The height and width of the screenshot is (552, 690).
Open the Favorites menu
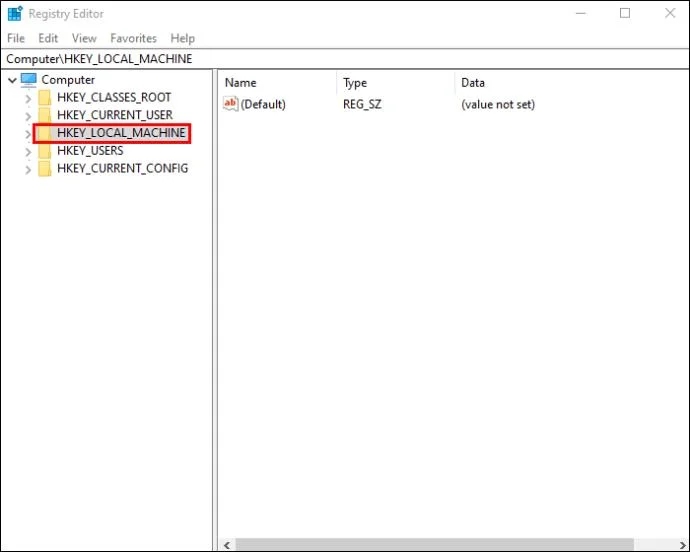(133, 38)
